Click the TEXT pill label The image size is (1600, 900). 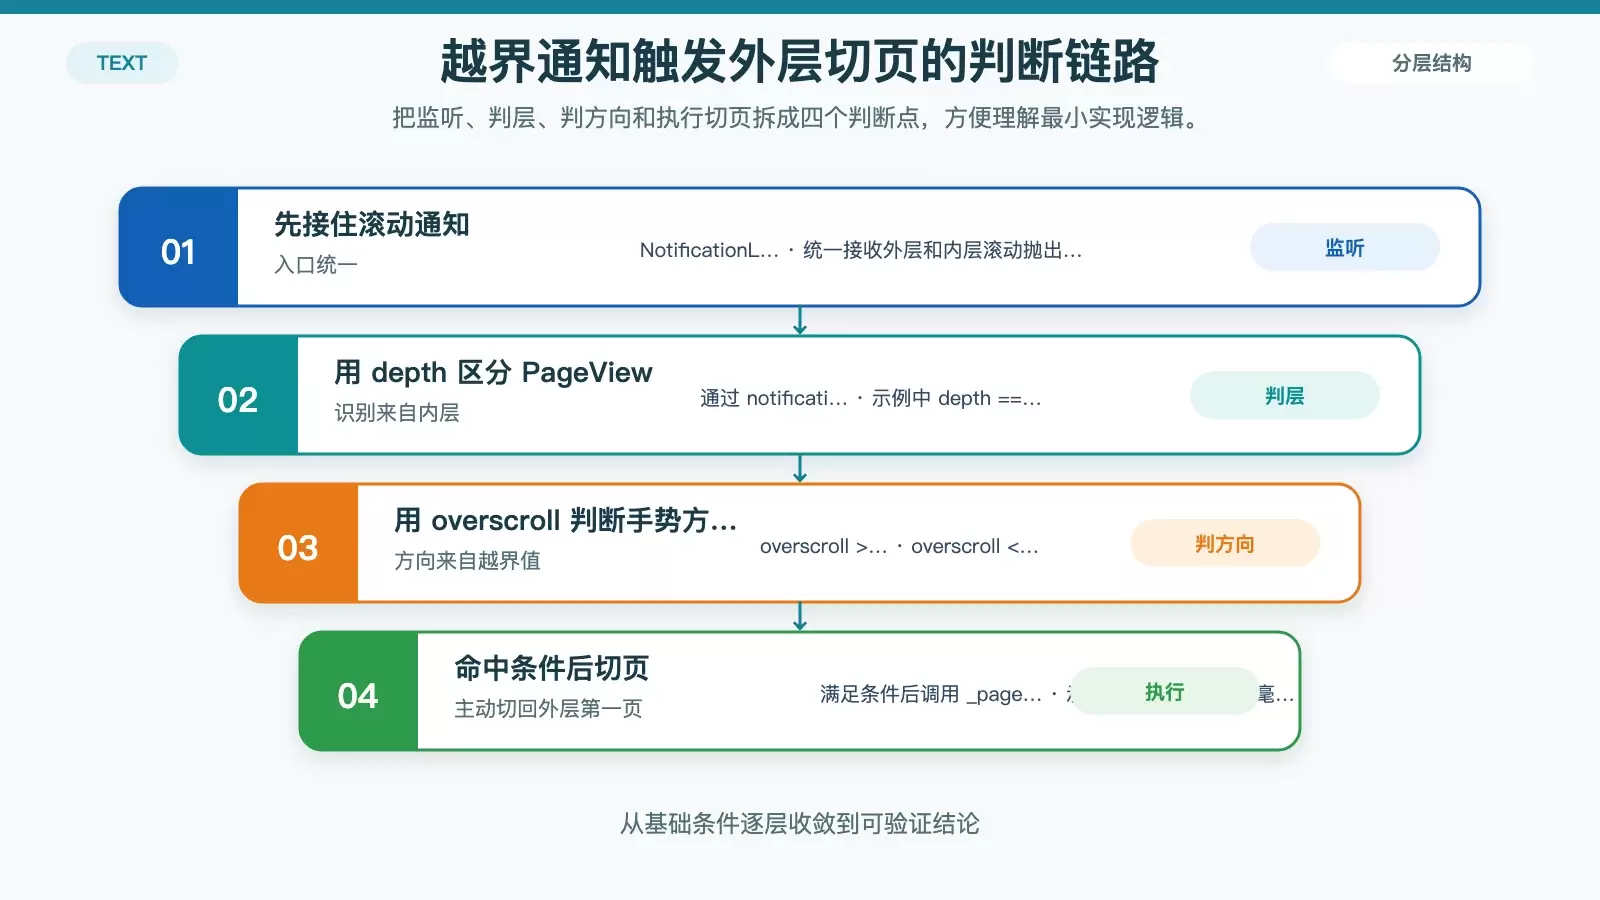122,63
